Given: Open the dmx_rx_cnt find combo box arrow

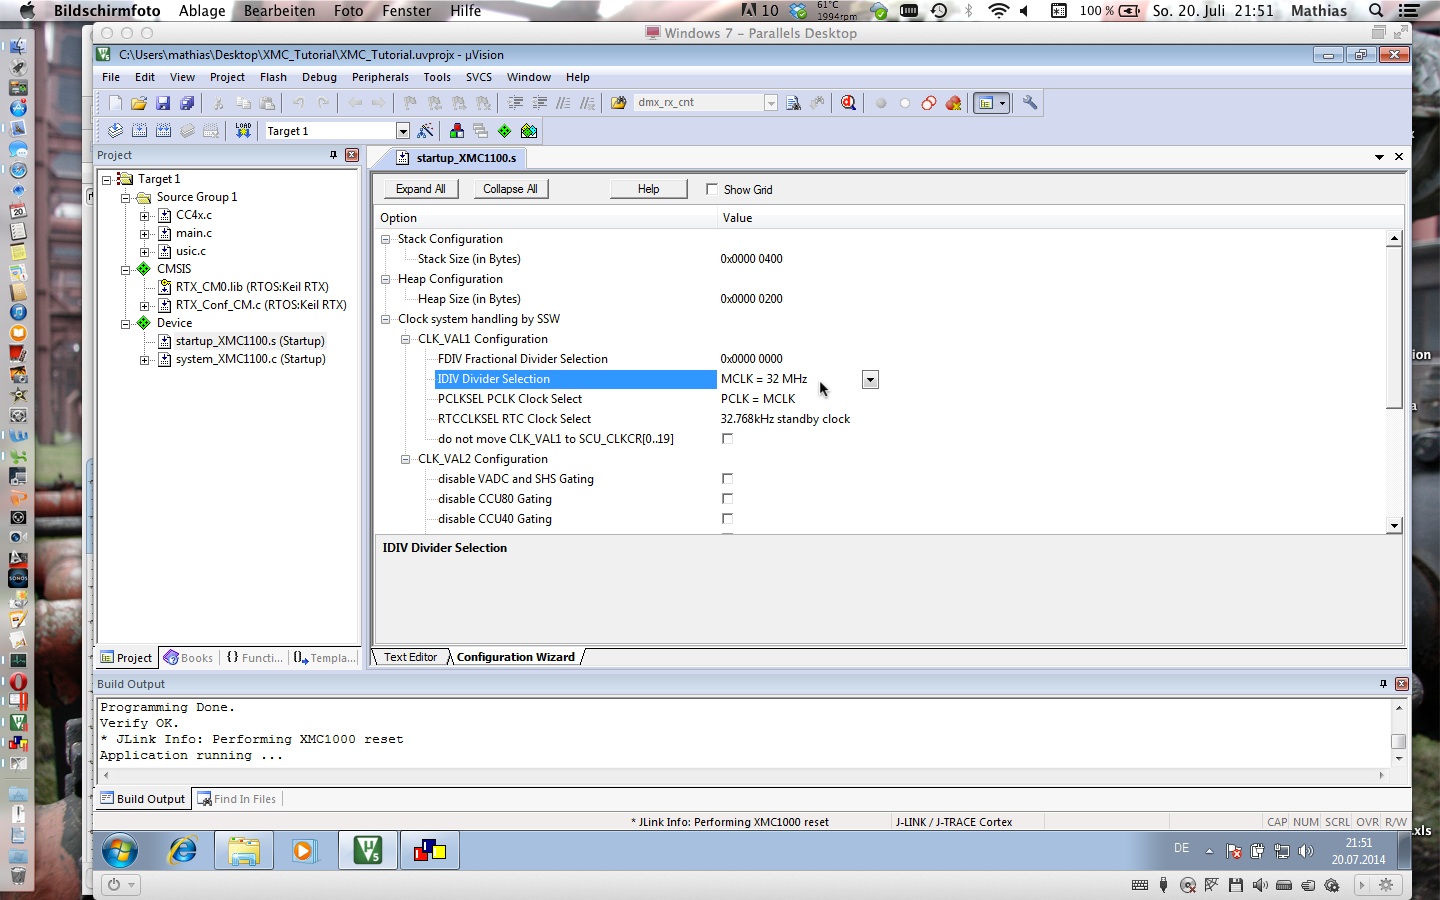Looking at the screenshot, I should (771, 103).
